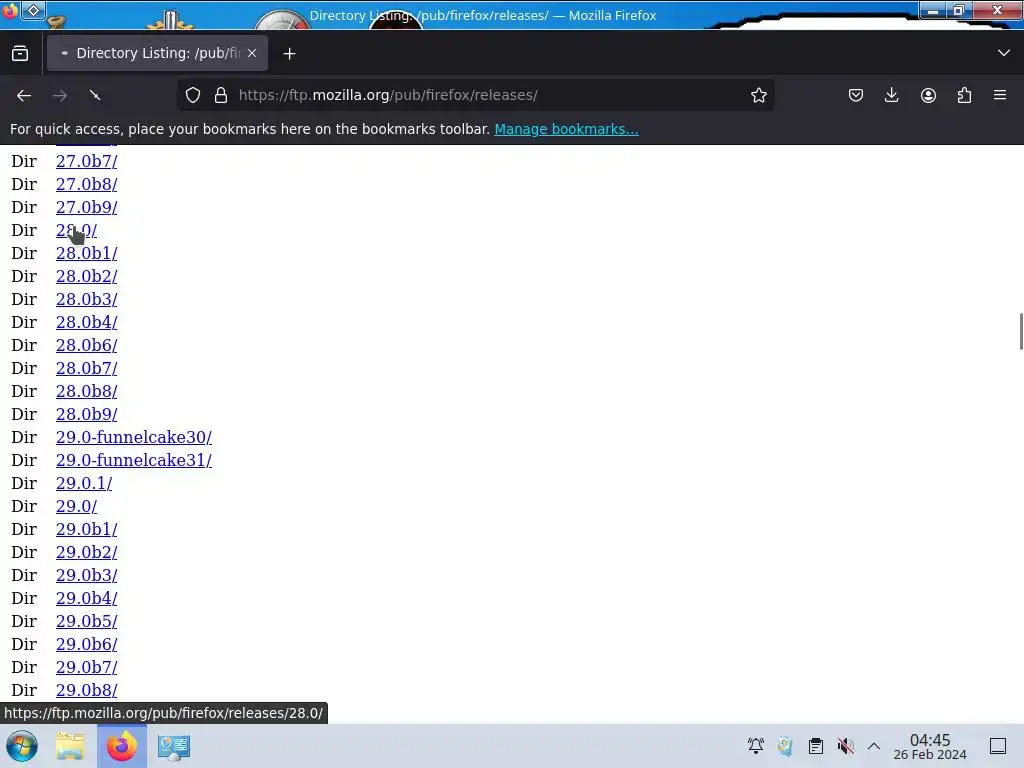List all tabs dropdown arrow
Viewport: 1024px width, 768px height.
click(1004, 53)
